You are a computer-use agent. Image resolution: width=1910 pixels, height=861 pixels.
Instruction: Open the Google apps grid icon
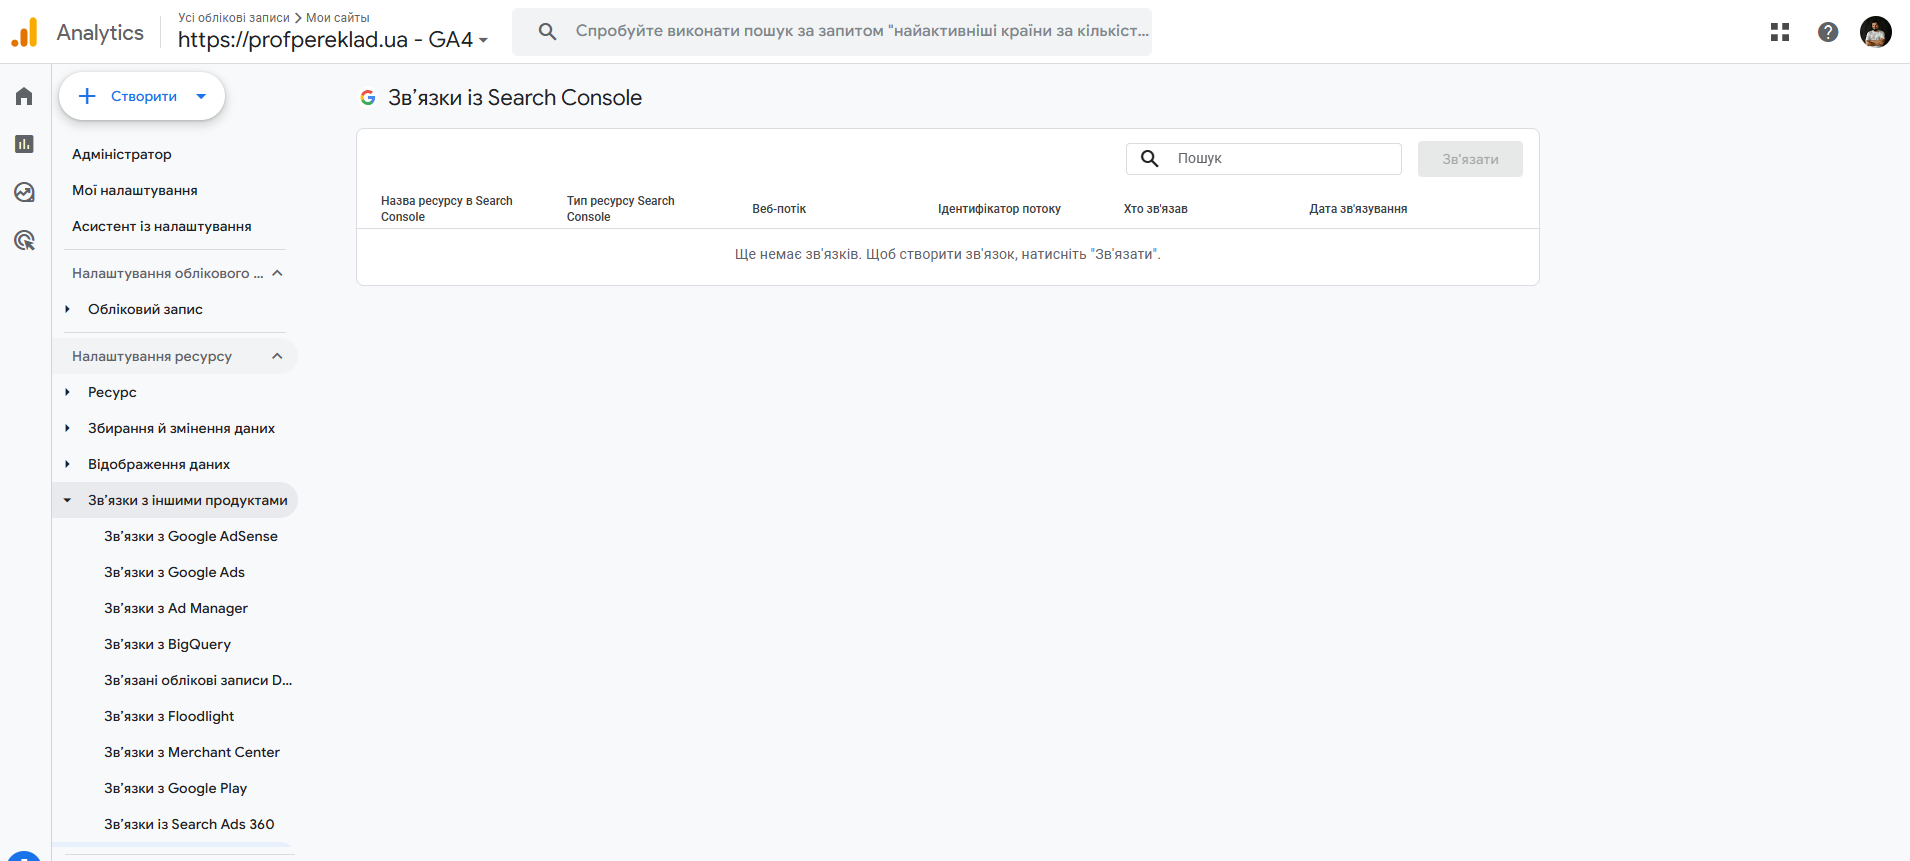tap(1780, 32)
